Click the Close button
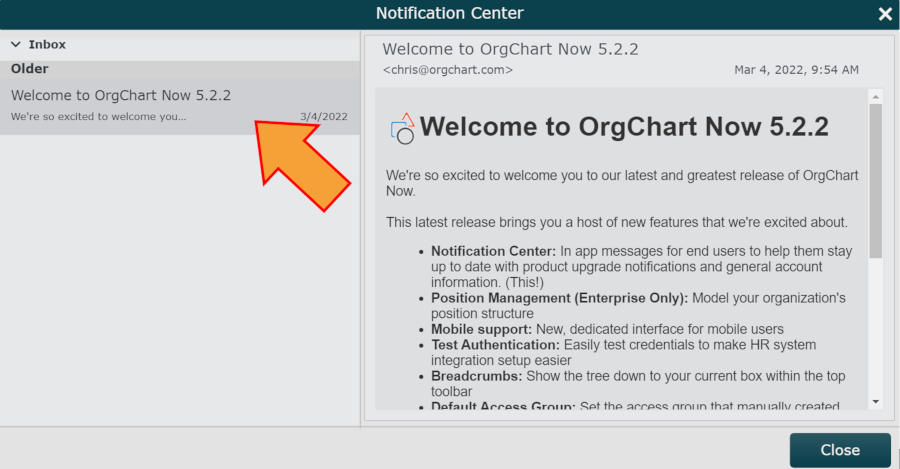 coord(840,450)
